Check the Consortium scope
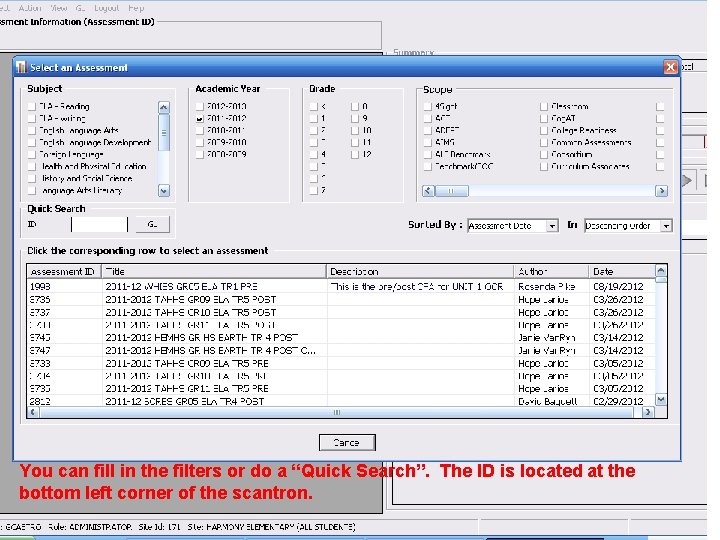The width and height of the screenshot is (720, 540). [x=544, y=154]
